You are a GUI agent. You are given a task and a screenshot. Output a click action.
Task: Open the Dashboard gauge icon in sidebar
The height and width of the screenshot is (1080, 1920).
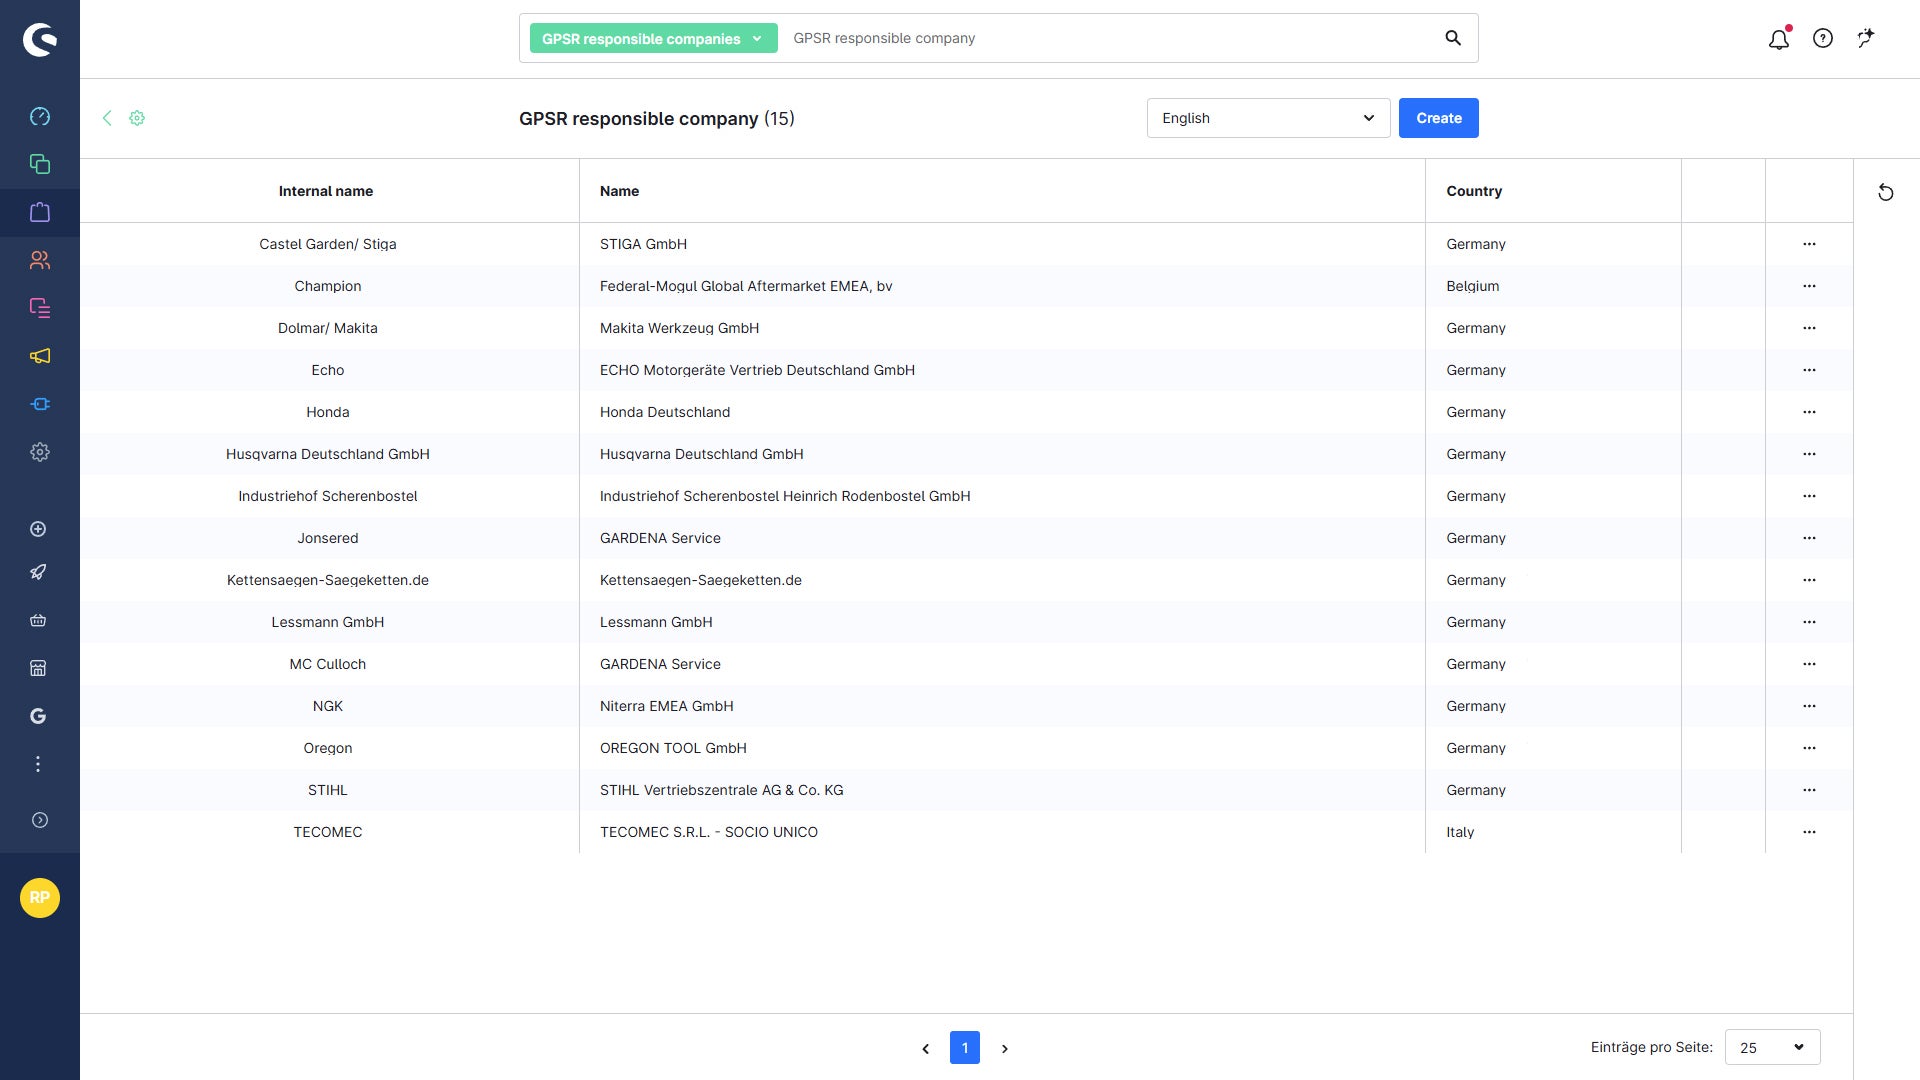[40, 116]
